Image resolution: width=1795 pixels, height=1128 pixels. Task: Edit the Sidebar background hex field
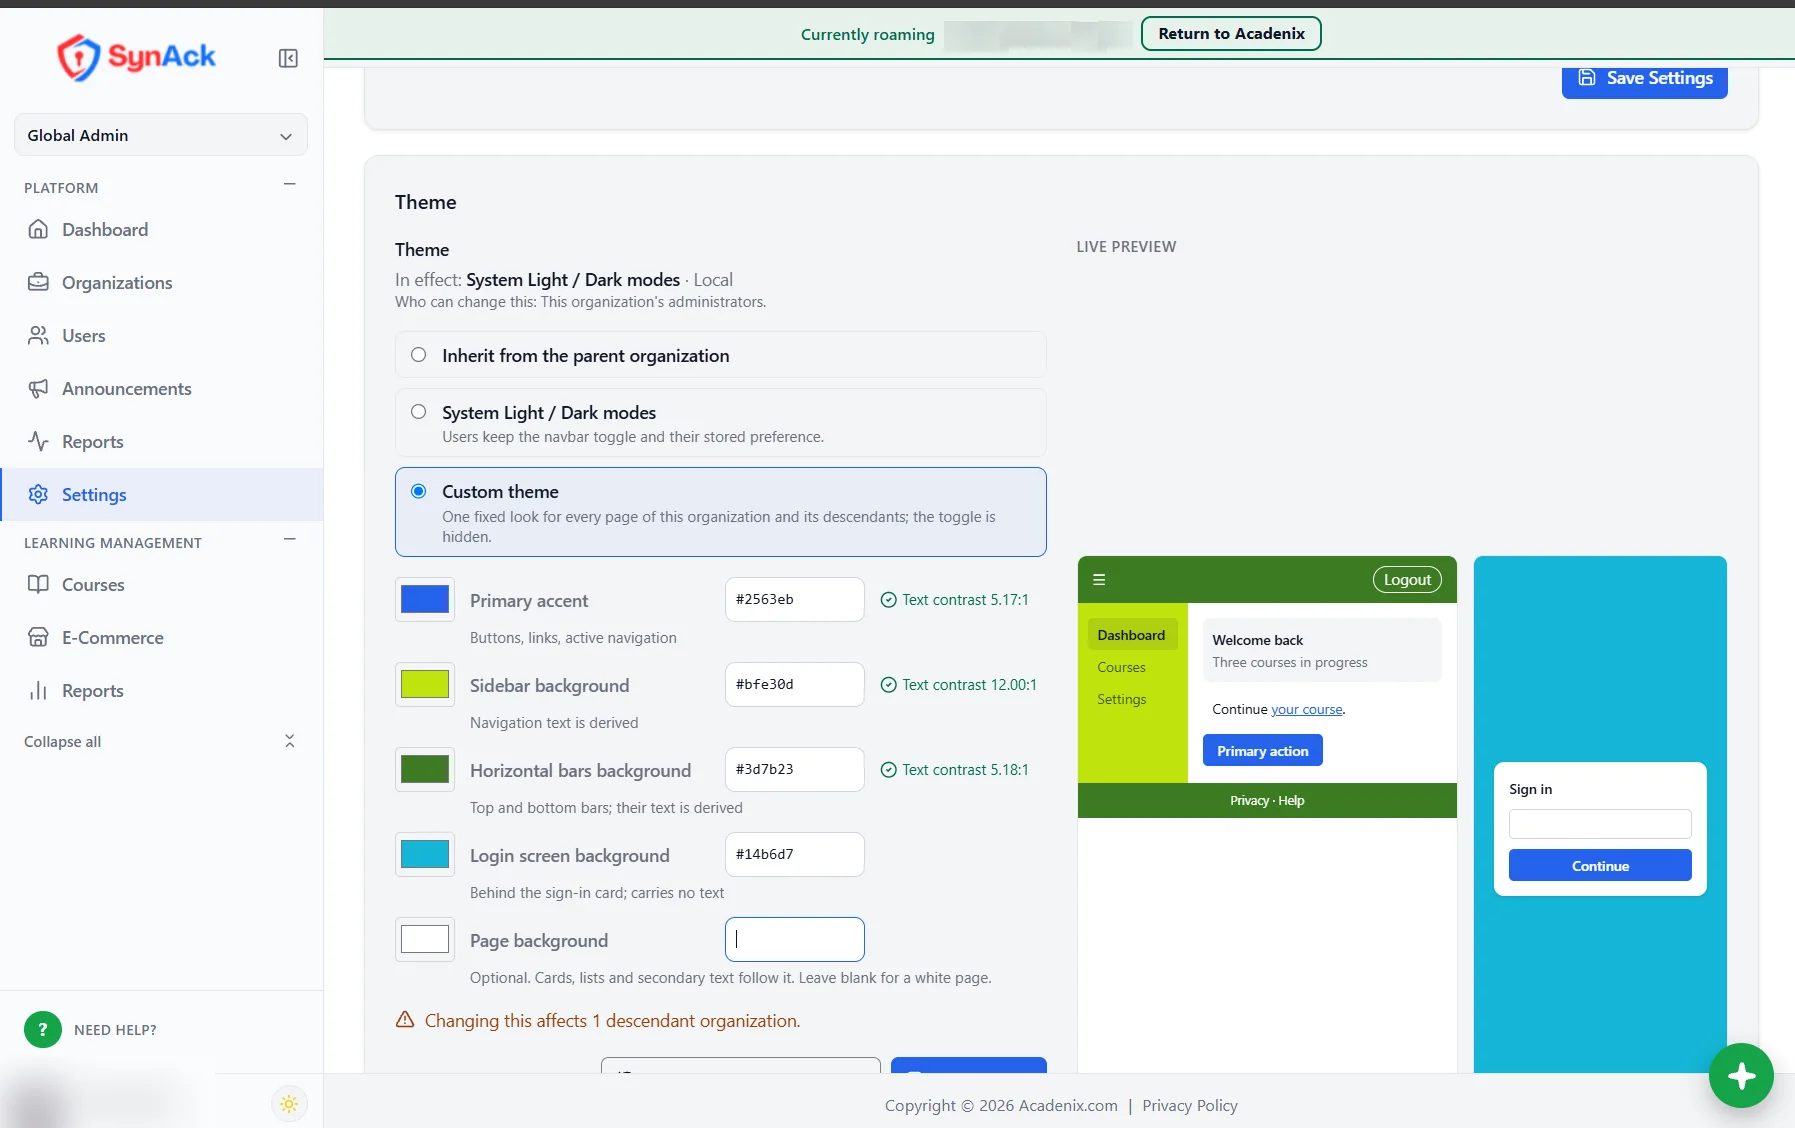click(x=794, y=684)
